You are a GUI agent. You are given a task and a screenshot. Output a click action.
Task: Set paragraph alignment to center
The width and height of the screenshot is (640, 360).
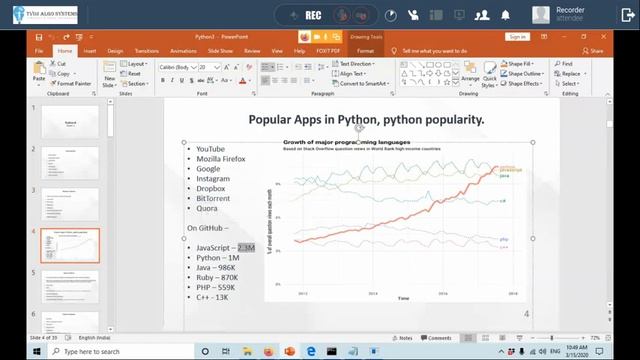[275, 81]
